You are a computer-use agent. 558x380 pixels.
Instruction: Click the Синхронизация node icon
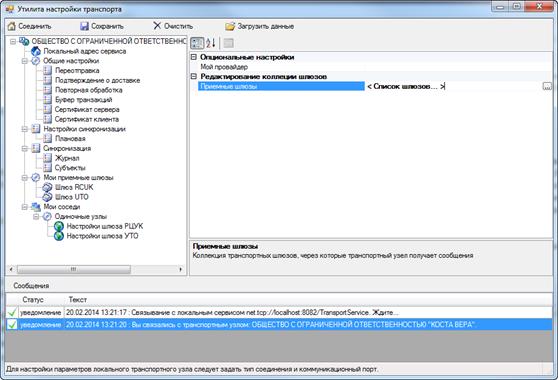click(36, 148)
